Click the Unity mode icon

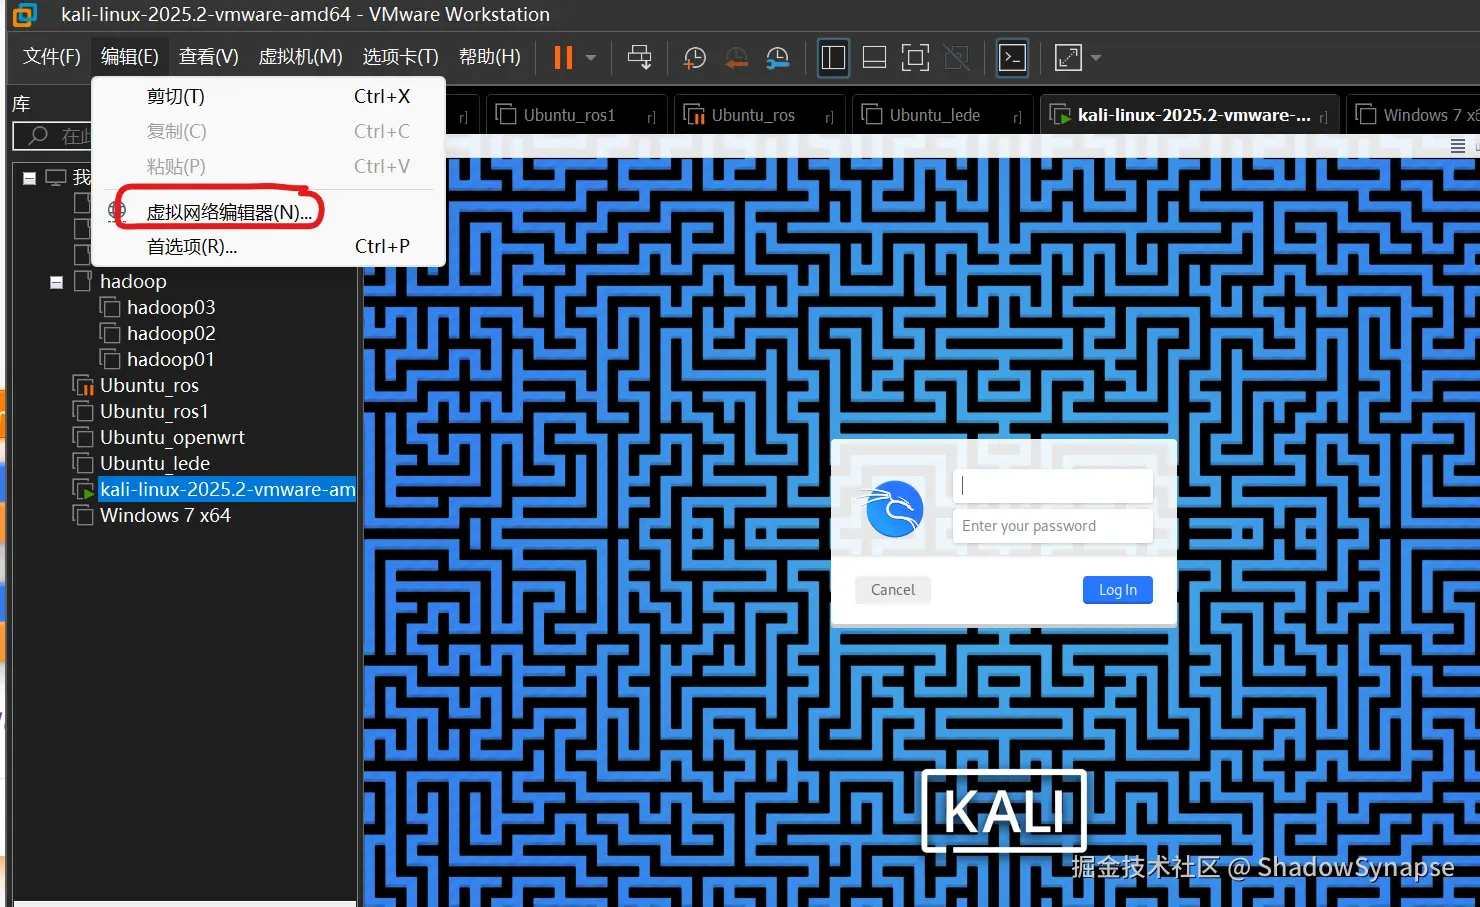click(957, 58)
